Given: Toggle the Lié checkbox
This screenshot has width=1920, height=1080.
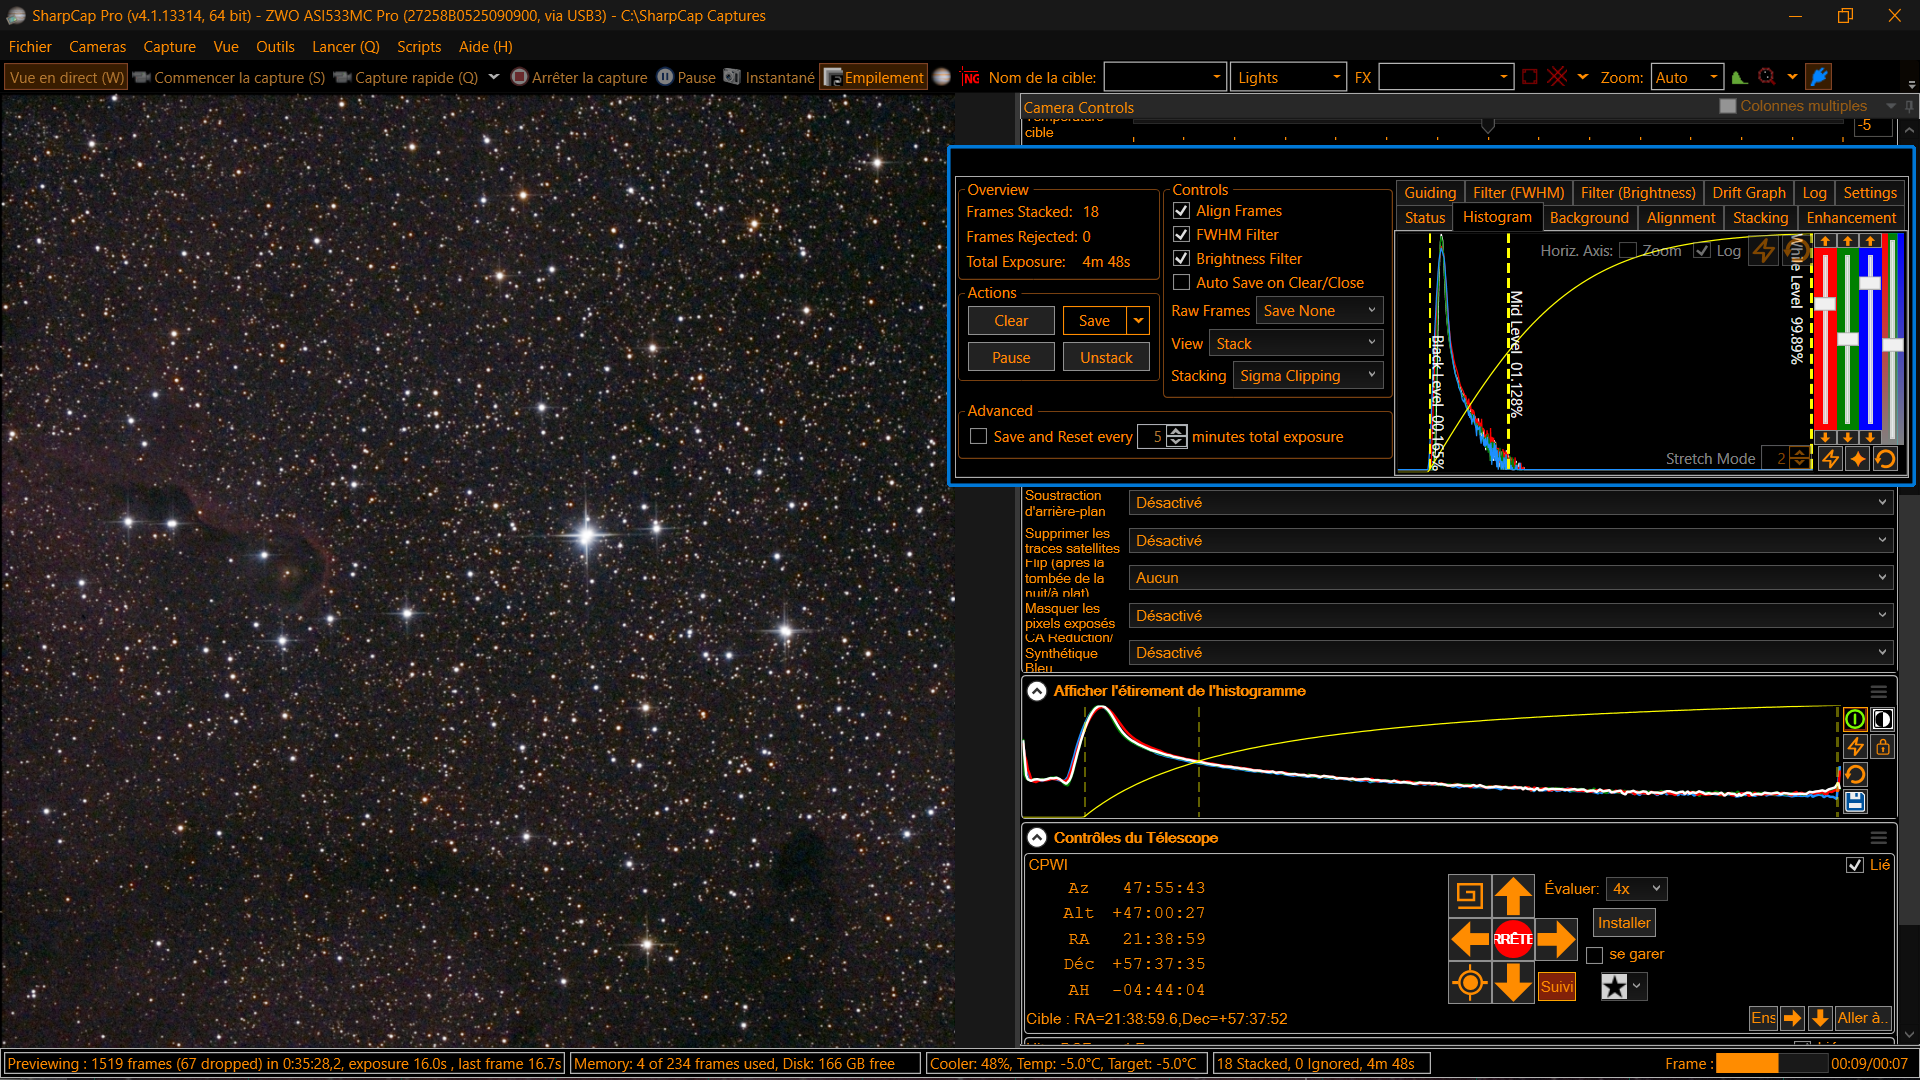Looking at the screenshot, I should (1855, 865).
